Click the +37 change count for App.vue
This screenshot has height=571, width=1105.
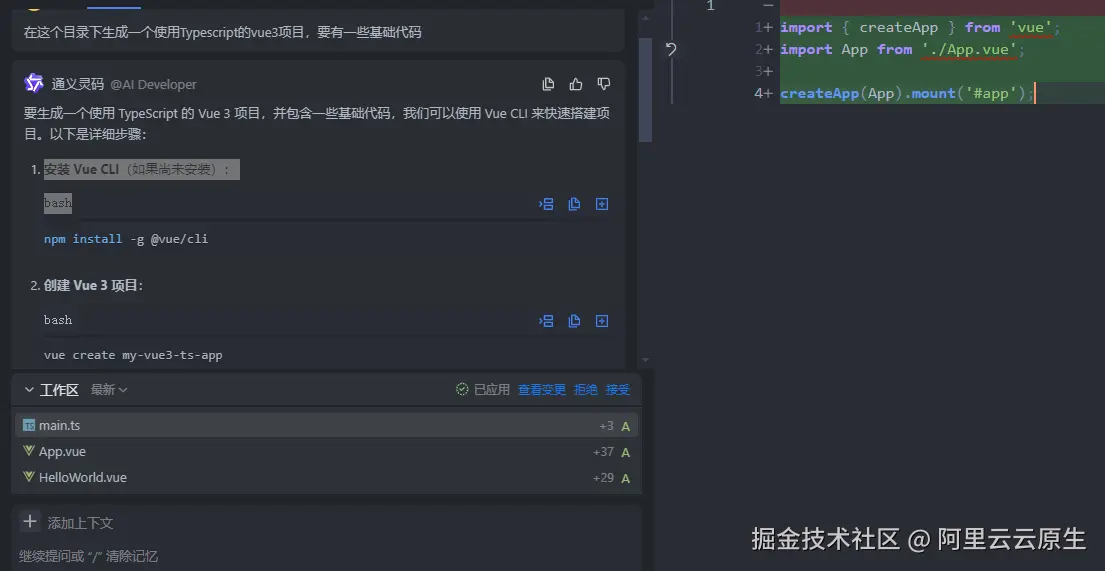pyautogui.click(x=603, y=452)
